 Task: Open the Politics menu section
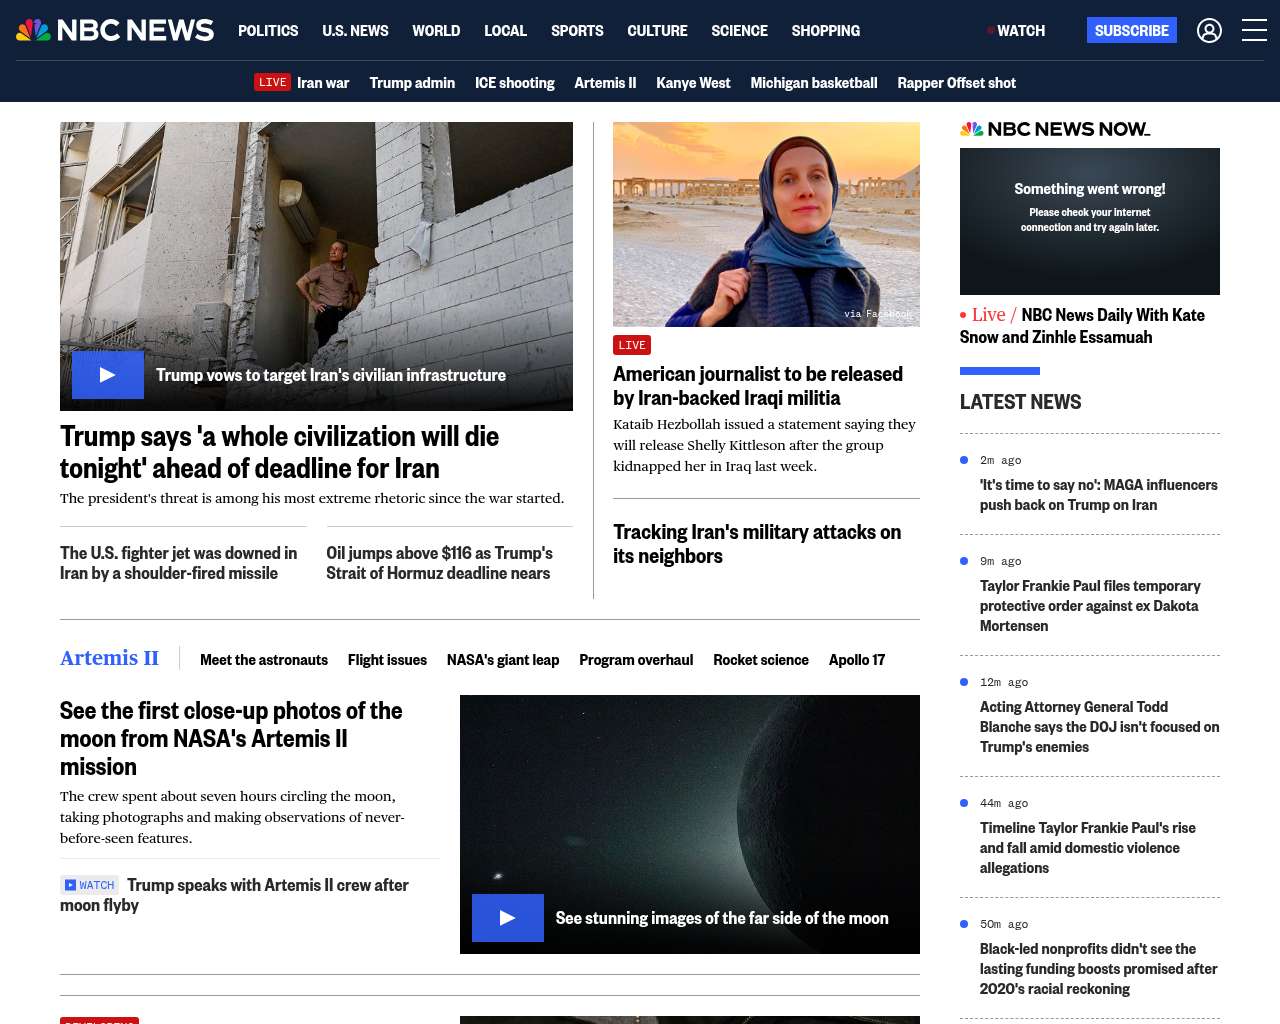click(268, 31)
